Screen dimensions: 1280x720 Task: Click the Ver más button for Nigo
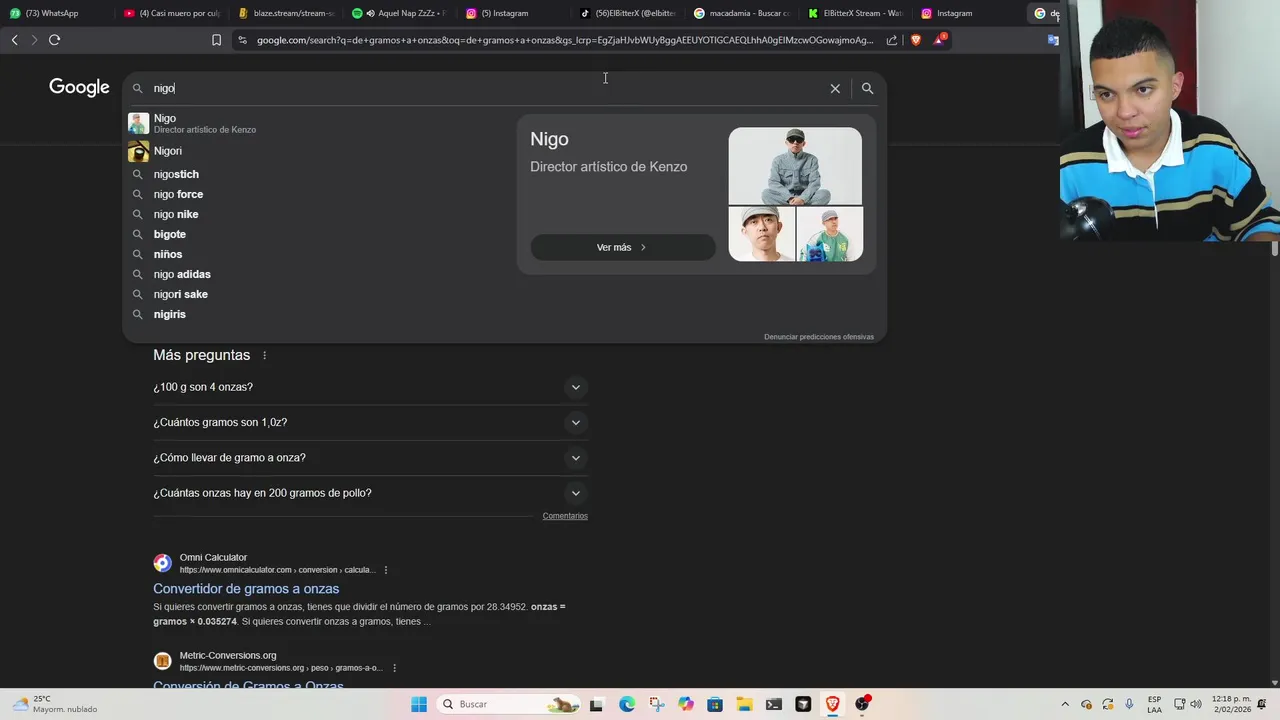pyautogui.click(x=622, y=247)
